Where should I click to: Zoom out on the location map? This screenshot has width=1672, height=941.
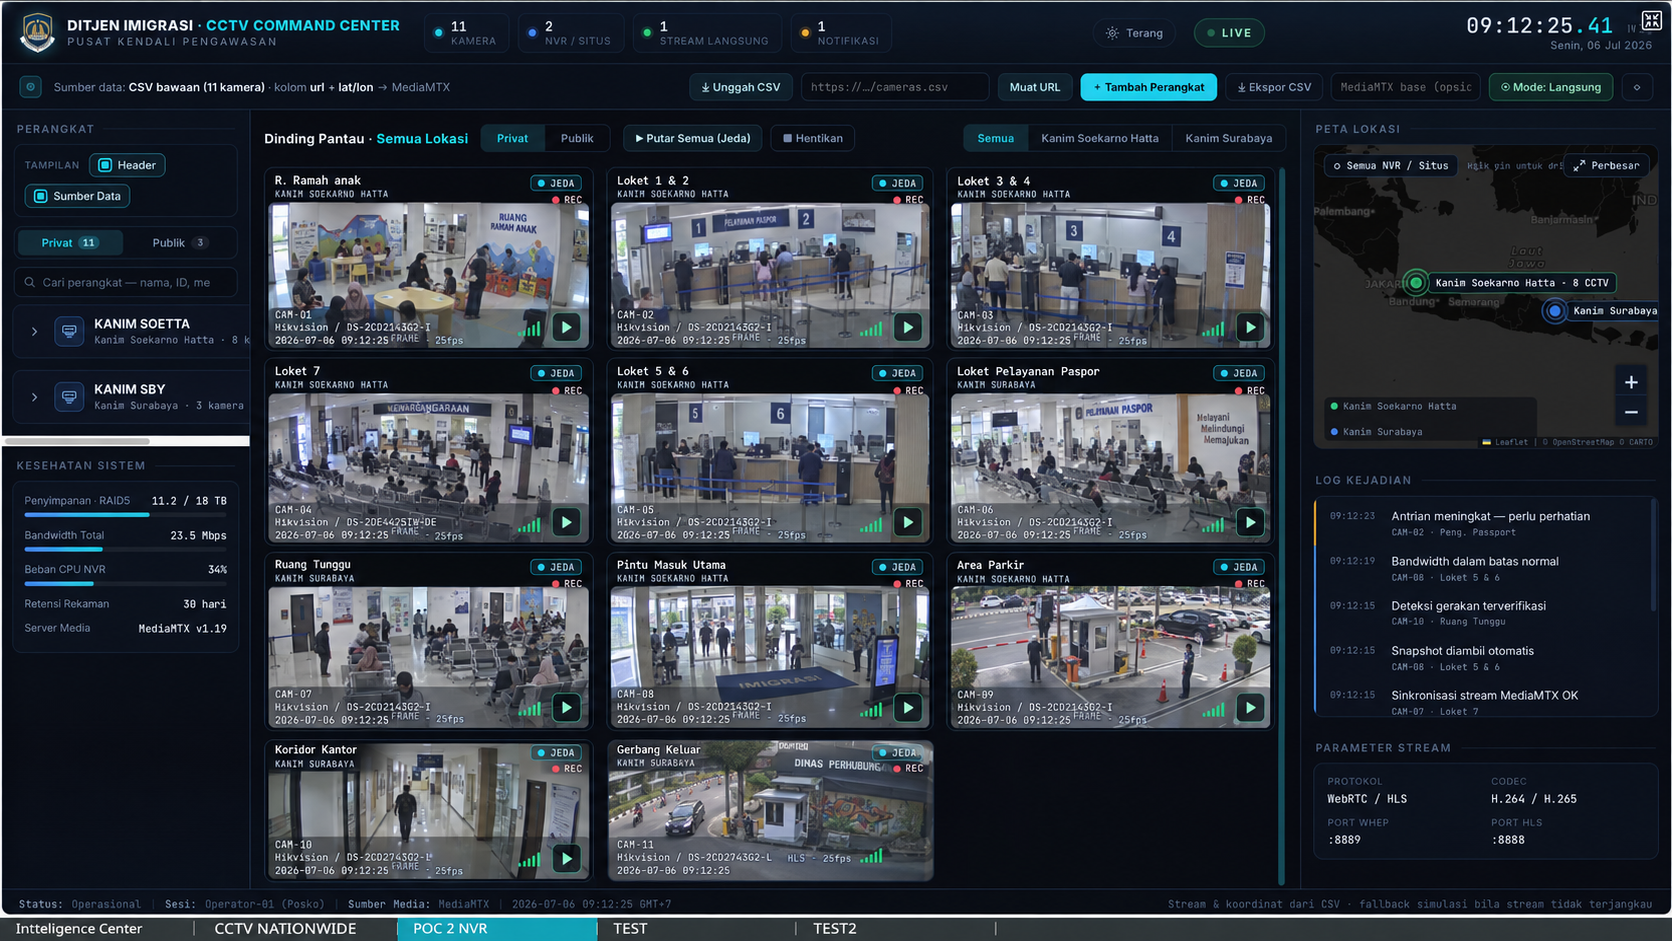tap(1631, 412)
